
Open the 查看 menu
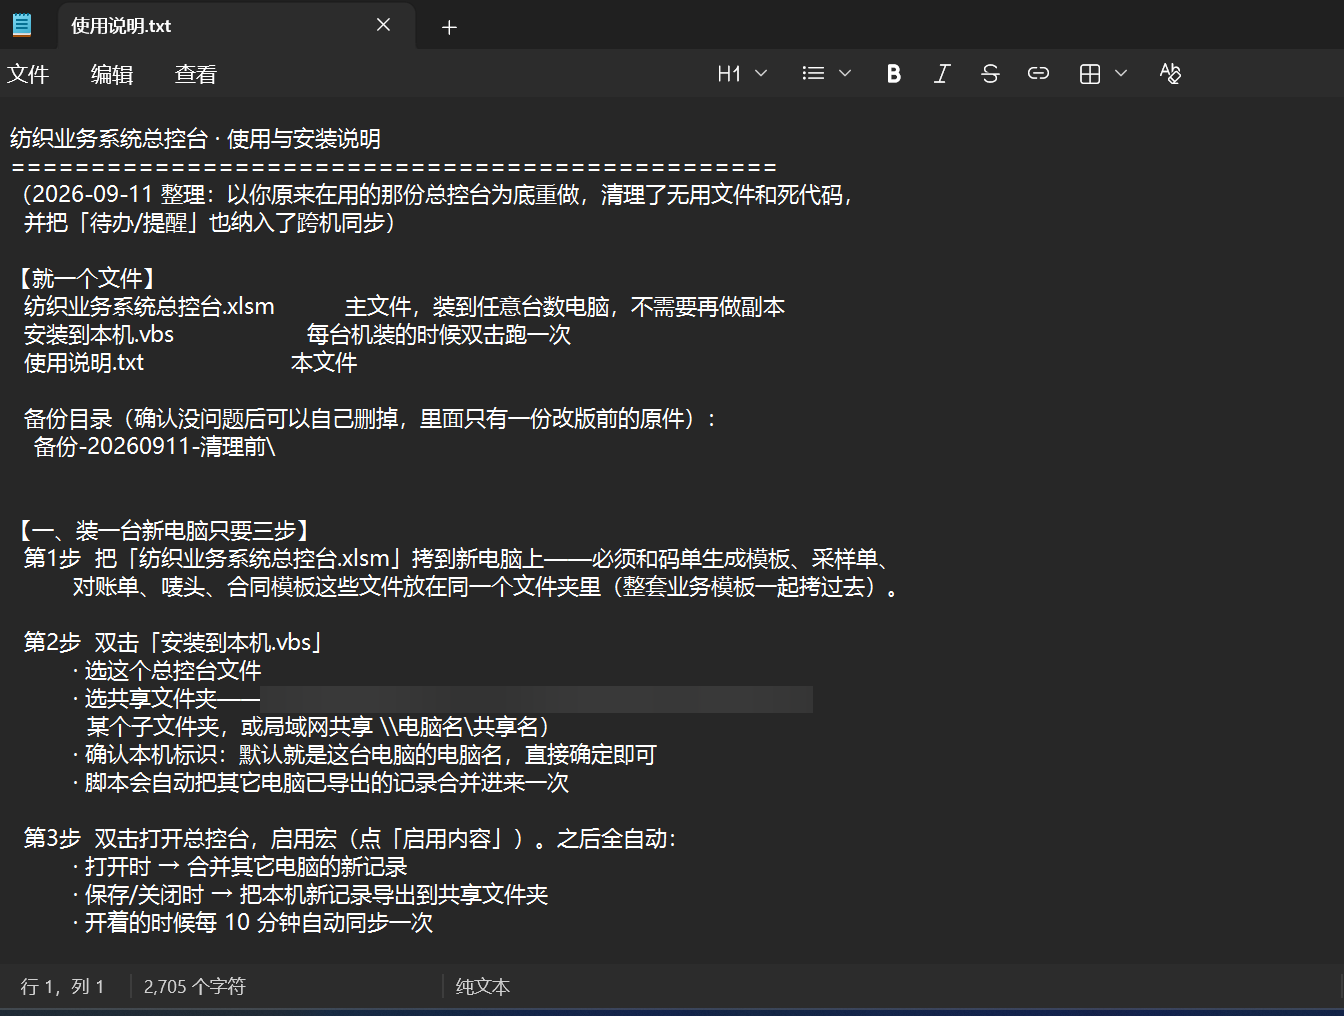pyautogui.click(x=196, y=74)
